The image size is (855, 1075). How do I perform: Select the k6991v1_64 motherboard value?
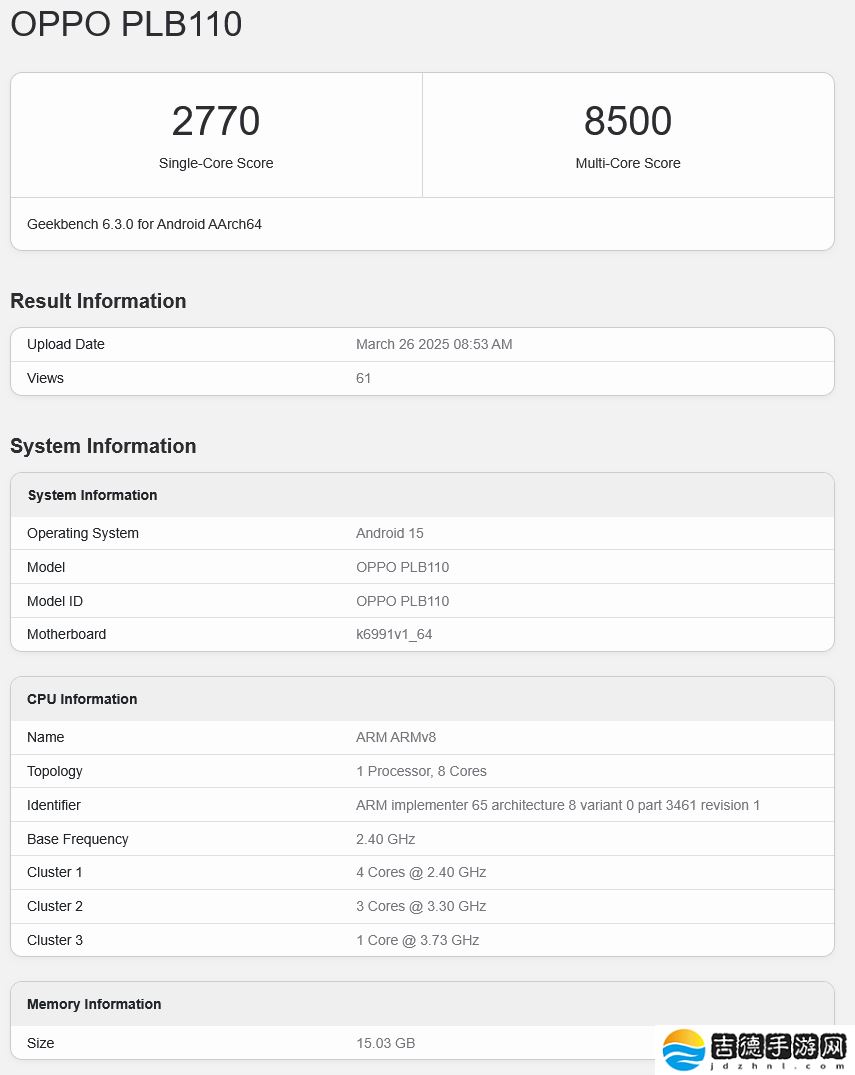(394, 634)
